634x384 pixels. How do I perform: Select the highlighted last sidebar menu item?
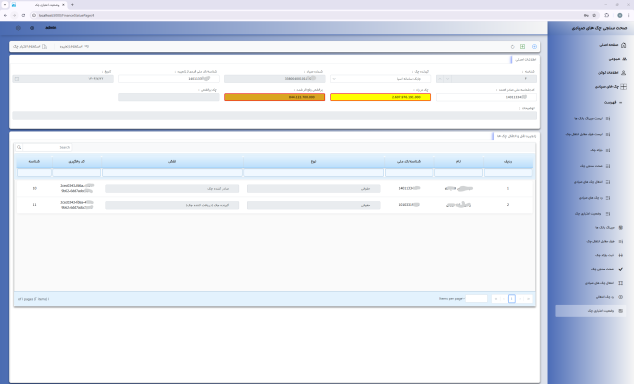point(590,311)
